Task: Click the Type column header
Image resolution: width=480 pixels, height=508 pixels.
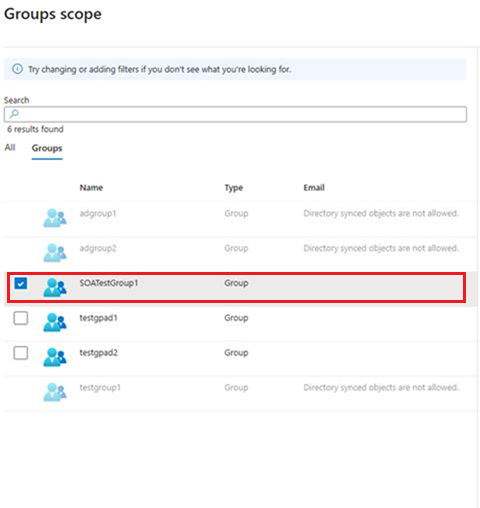Action: coord(234,188)
